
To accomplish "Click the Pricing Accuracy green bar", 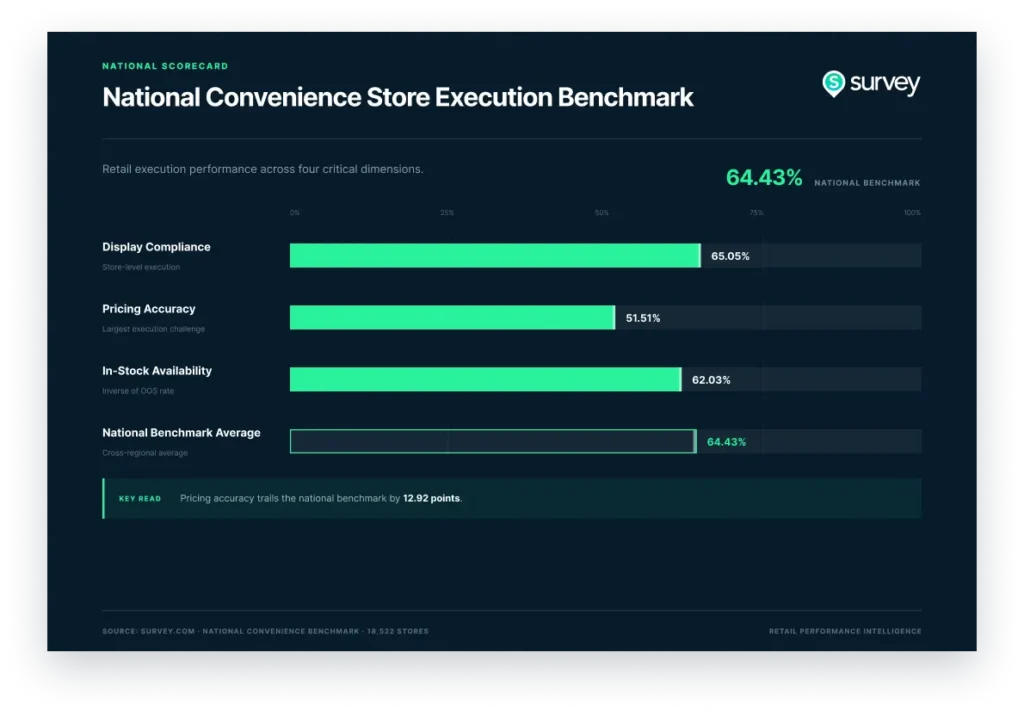I will pos(453,317).
